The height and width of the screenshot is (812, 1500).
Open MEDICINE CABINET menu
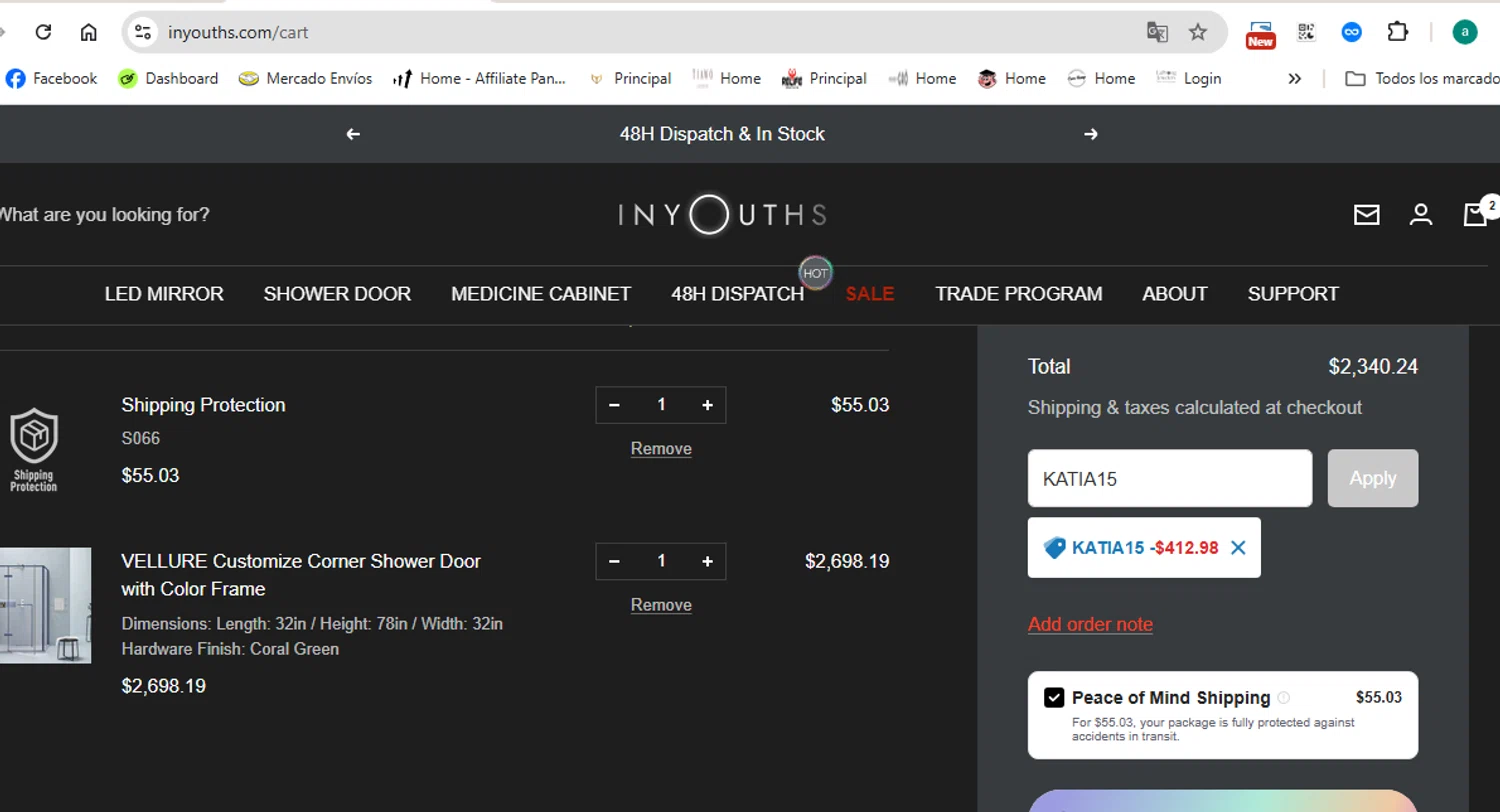point(541,294)
